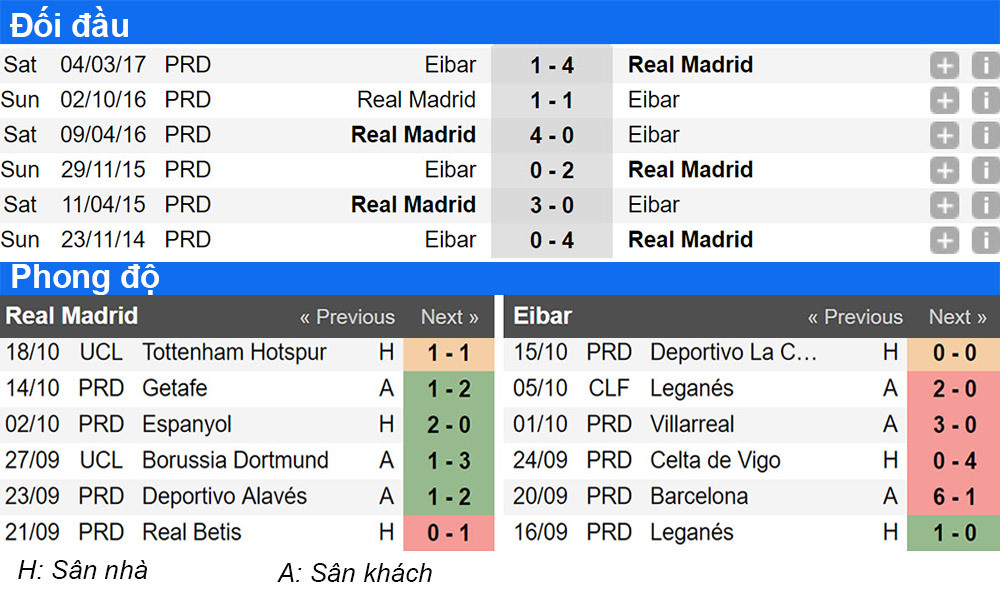Click the 1 - 4 score of the 04/03/17 match
Image resolution: width=1000 pixels, height=591 pixels.
552,66
